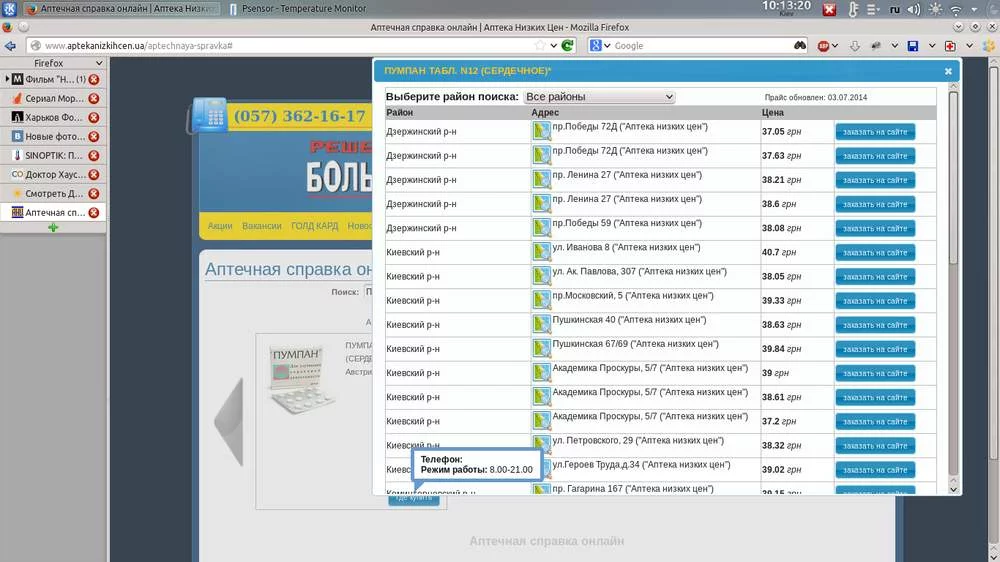
Task: Switch the 'ru' keyboard layout indicator
Action: point(895,10)
